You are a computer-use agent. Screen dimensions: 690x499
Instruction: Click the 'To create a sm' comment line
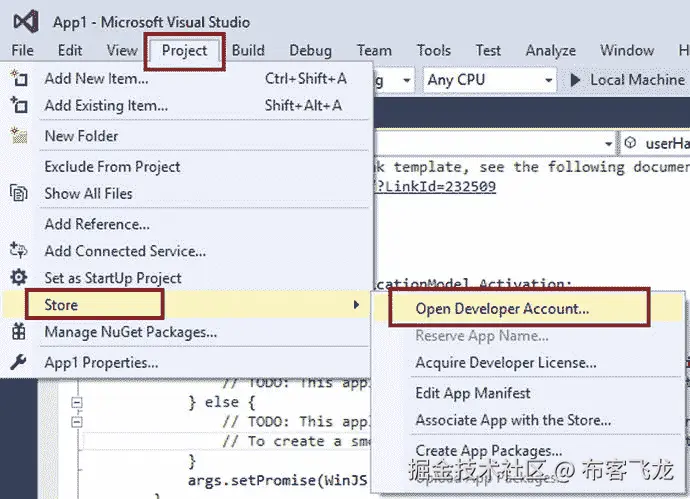coord(296,441)
